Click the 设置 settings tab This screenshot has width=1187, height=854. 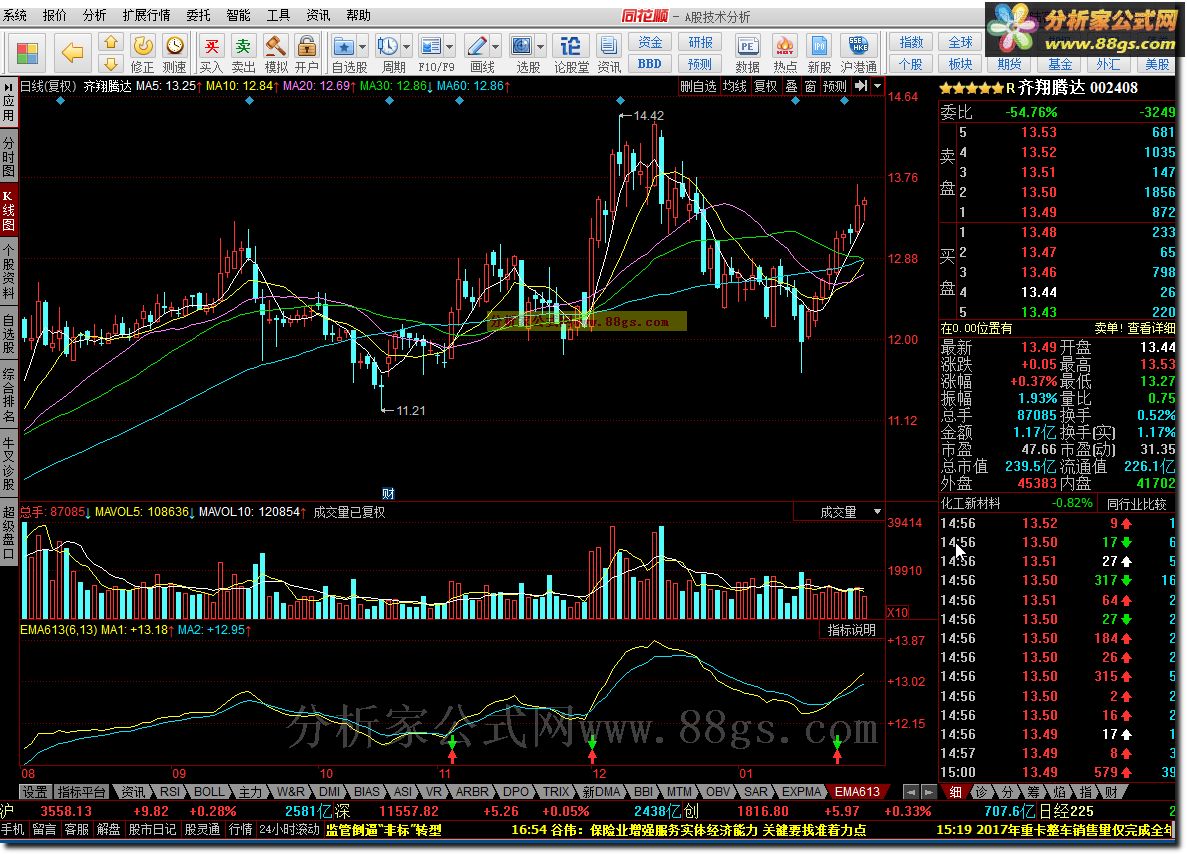pyautogui.click(x=34, y=791)
